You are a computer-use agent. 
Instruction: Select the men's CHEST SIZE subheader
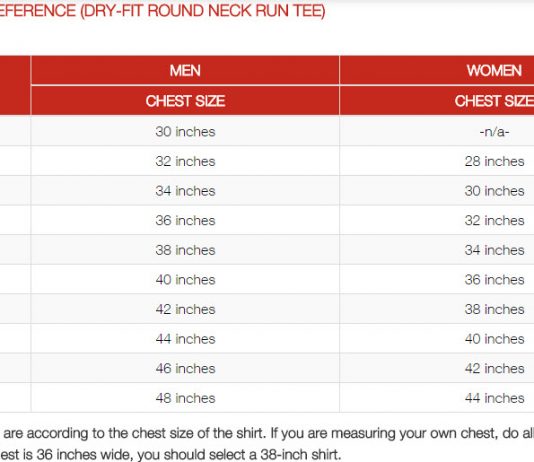point(185,101)
